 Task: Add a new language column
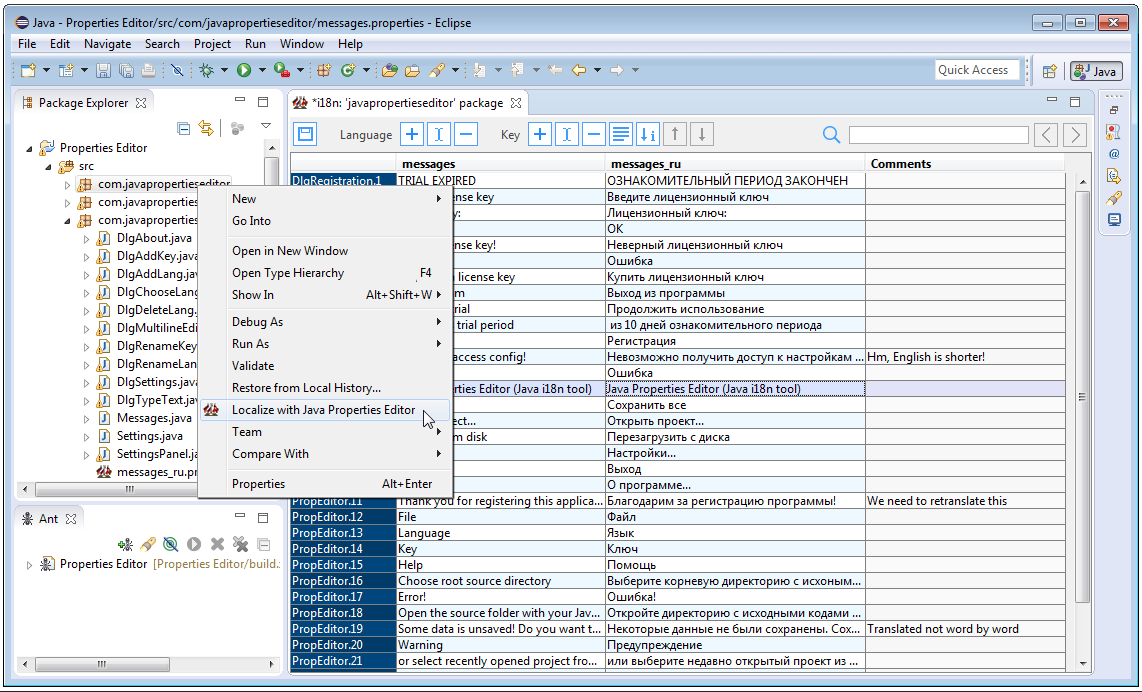coord(412,133)
